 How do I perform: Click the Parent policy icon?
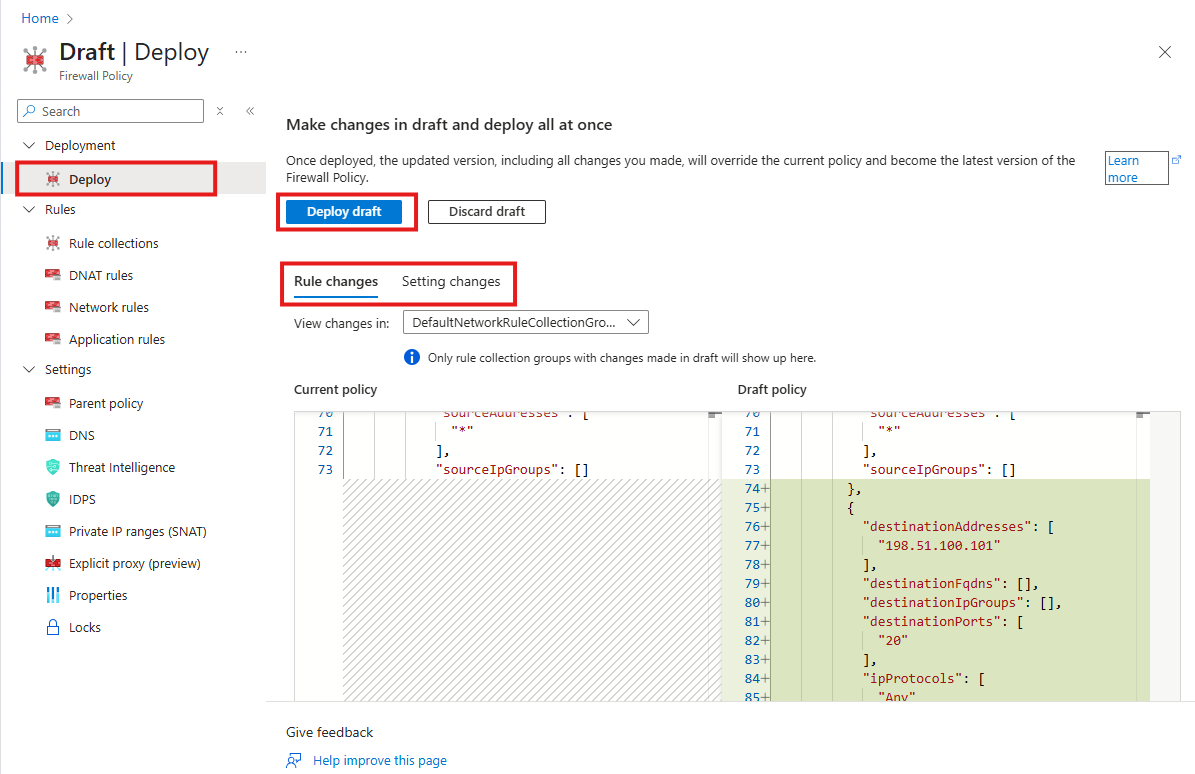[x=53, y=403]
